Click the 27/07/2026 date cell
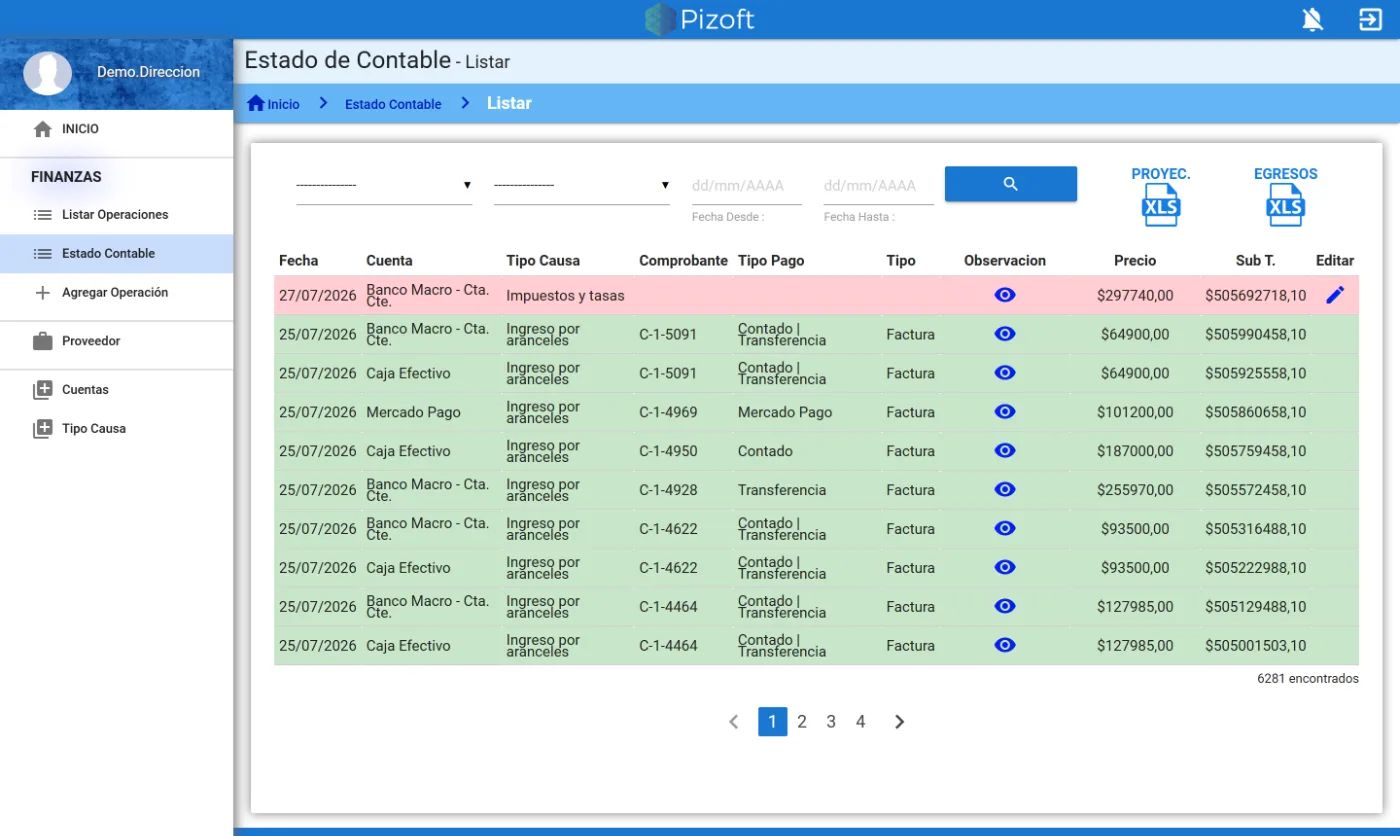The width and height of the screenshot is (1400, 836). 318,296
